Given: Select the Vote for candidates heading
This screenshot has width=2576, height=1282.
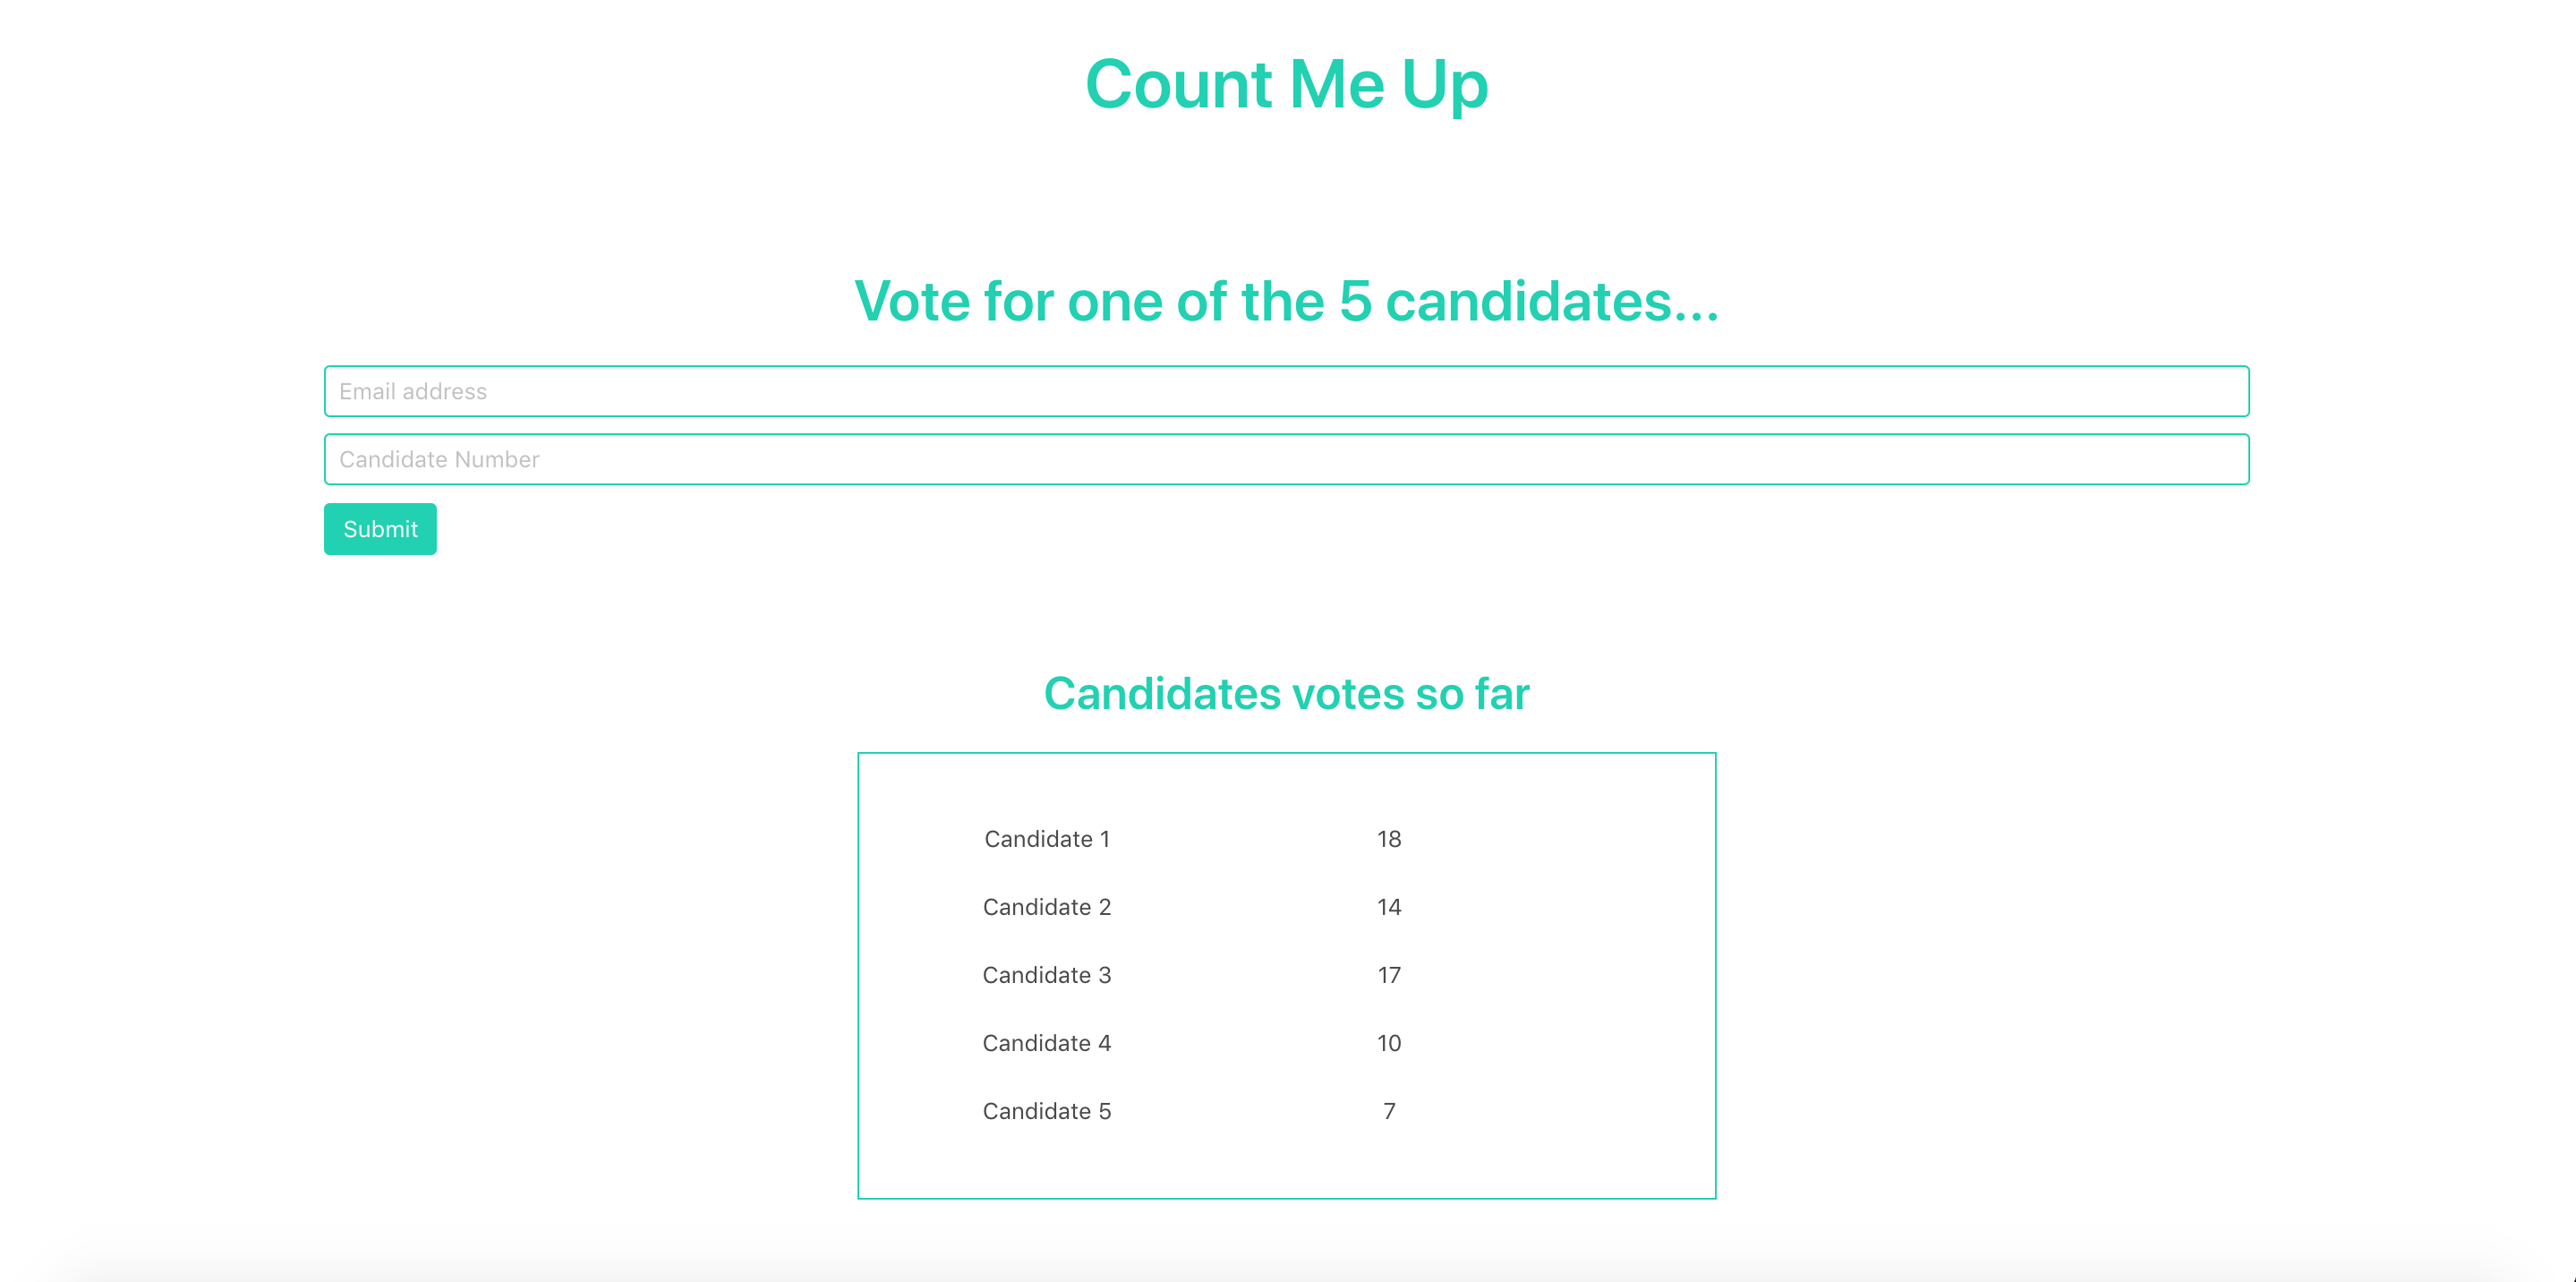Looking at the screenshot, I should (1287, 301).
